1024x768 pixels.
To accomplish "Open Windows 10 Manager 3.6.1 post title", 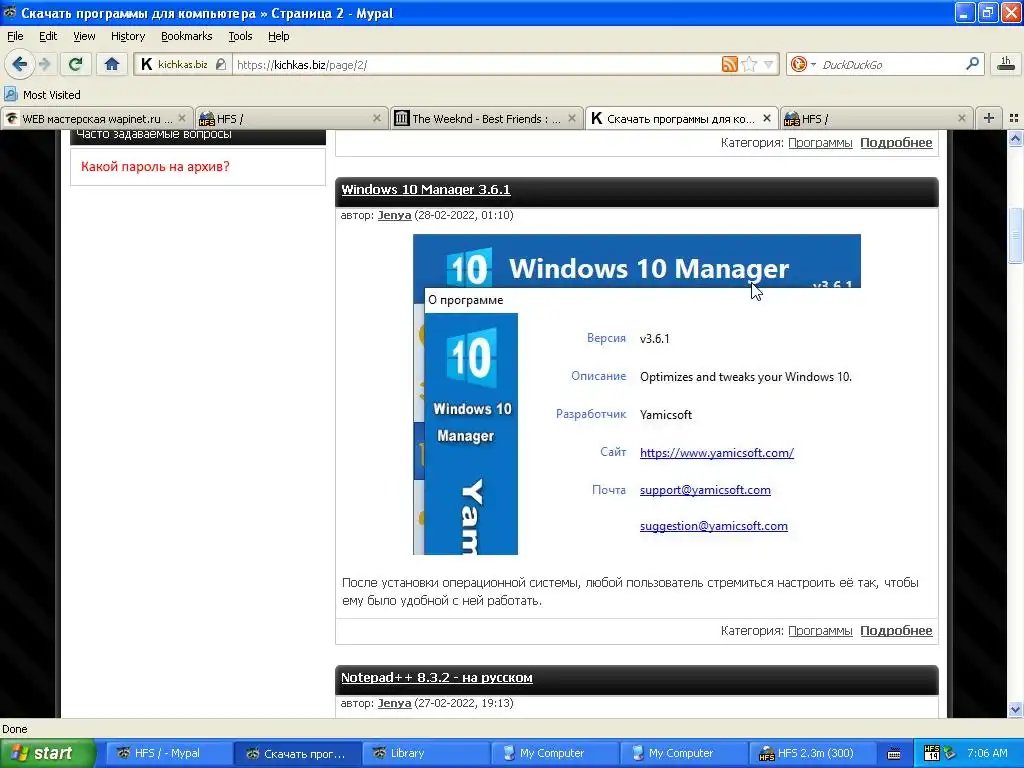I will click(x=426, y=189).
